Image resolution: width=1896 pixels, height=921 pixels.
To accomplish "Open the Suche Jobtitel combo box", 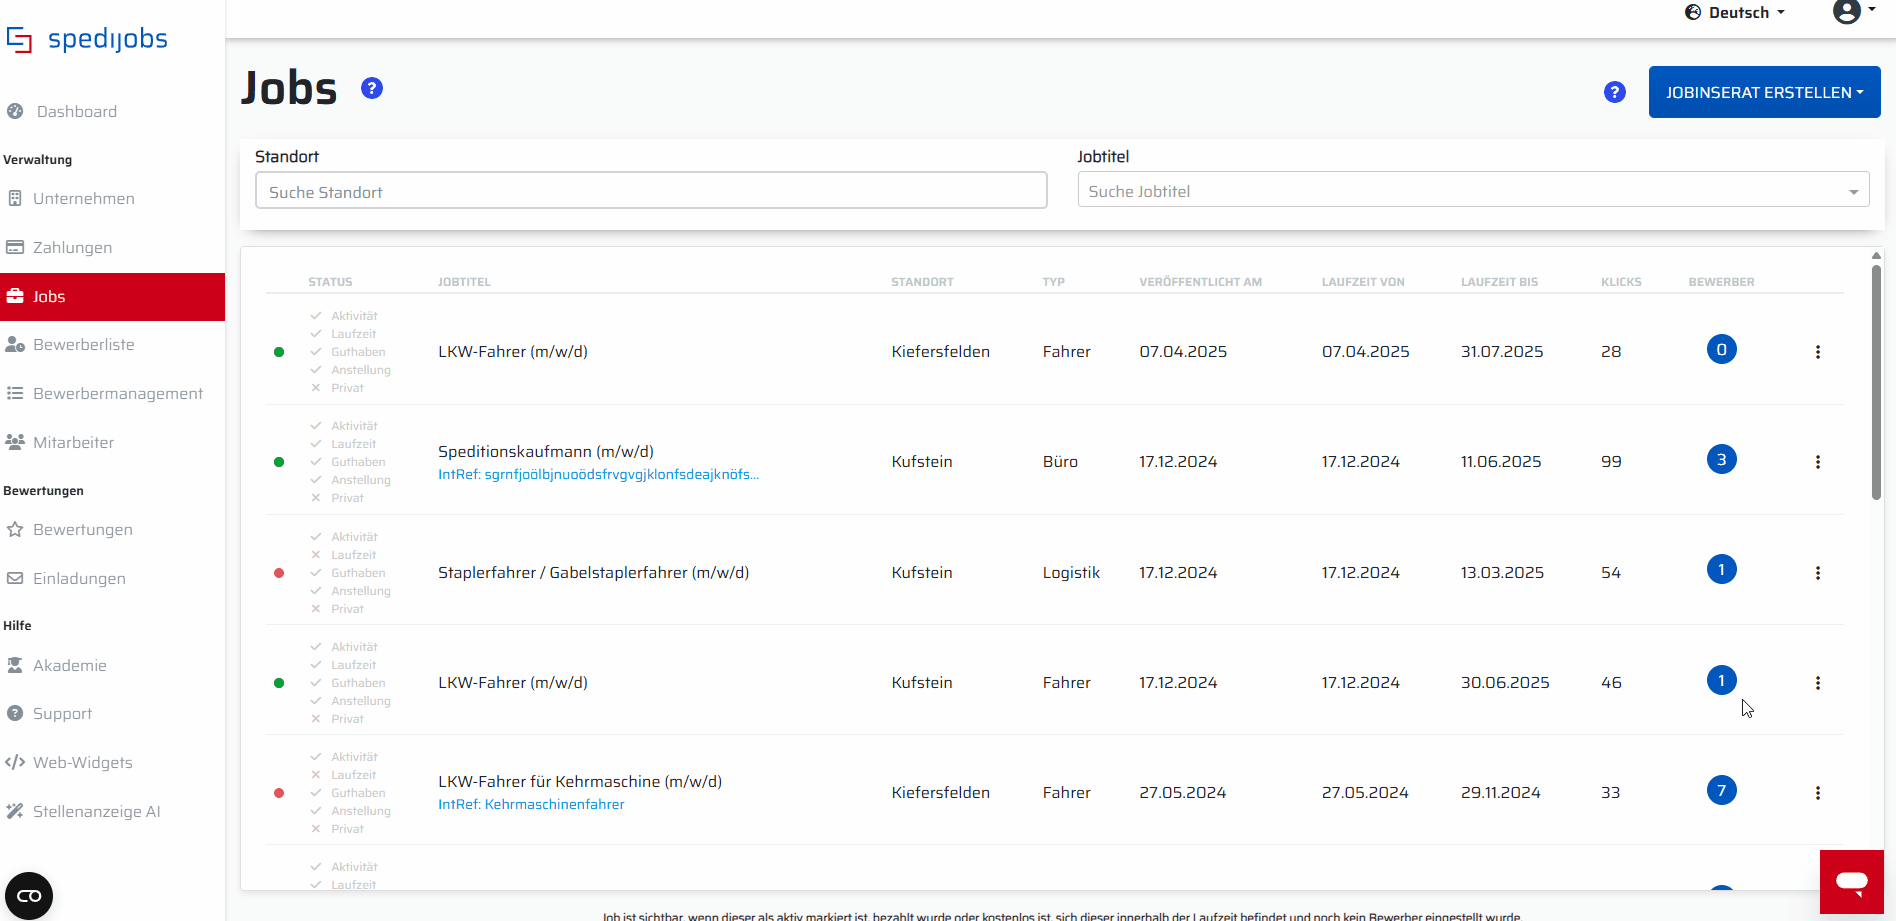I will (x=1473, y=191).
